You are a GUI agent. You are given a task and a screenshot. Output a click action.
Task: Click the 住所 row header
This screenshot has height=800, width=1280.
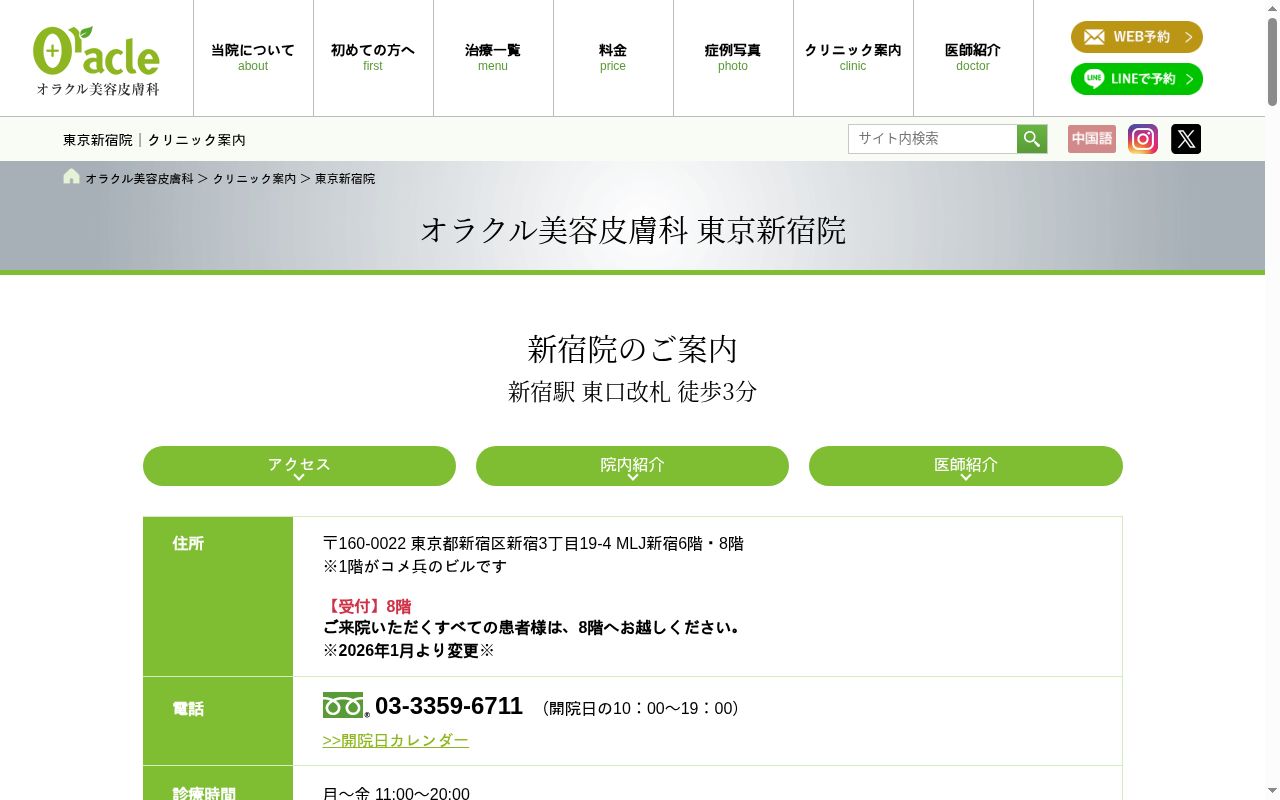pos(218,596)
